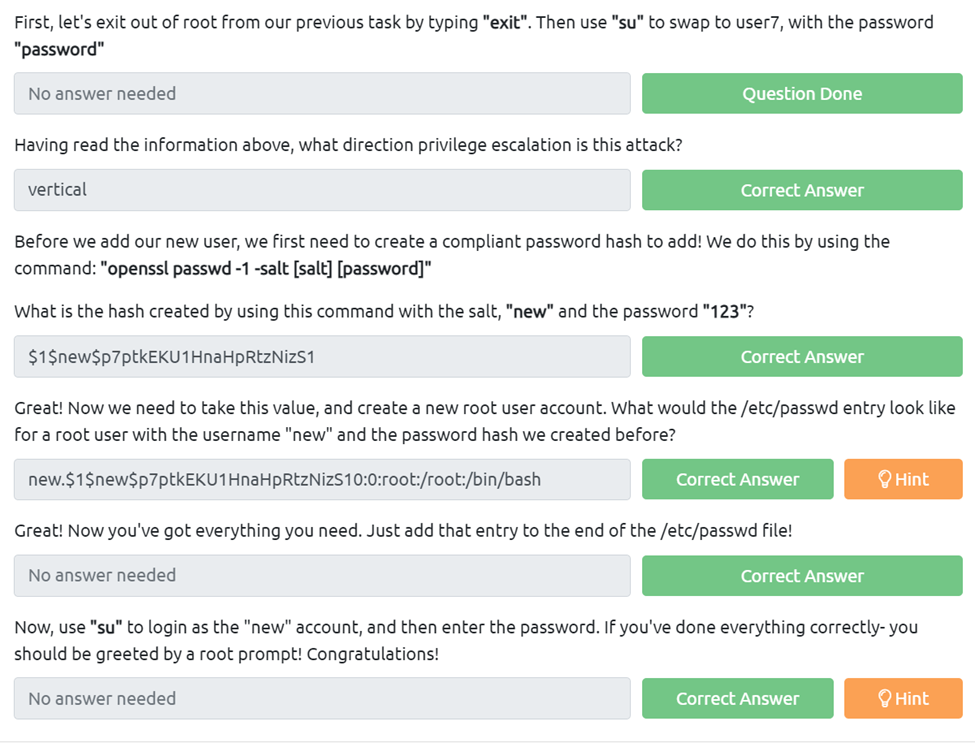Click Correct Answer beside the /etc/passwd entry field
975x743 pixels.
click(737, 479)
